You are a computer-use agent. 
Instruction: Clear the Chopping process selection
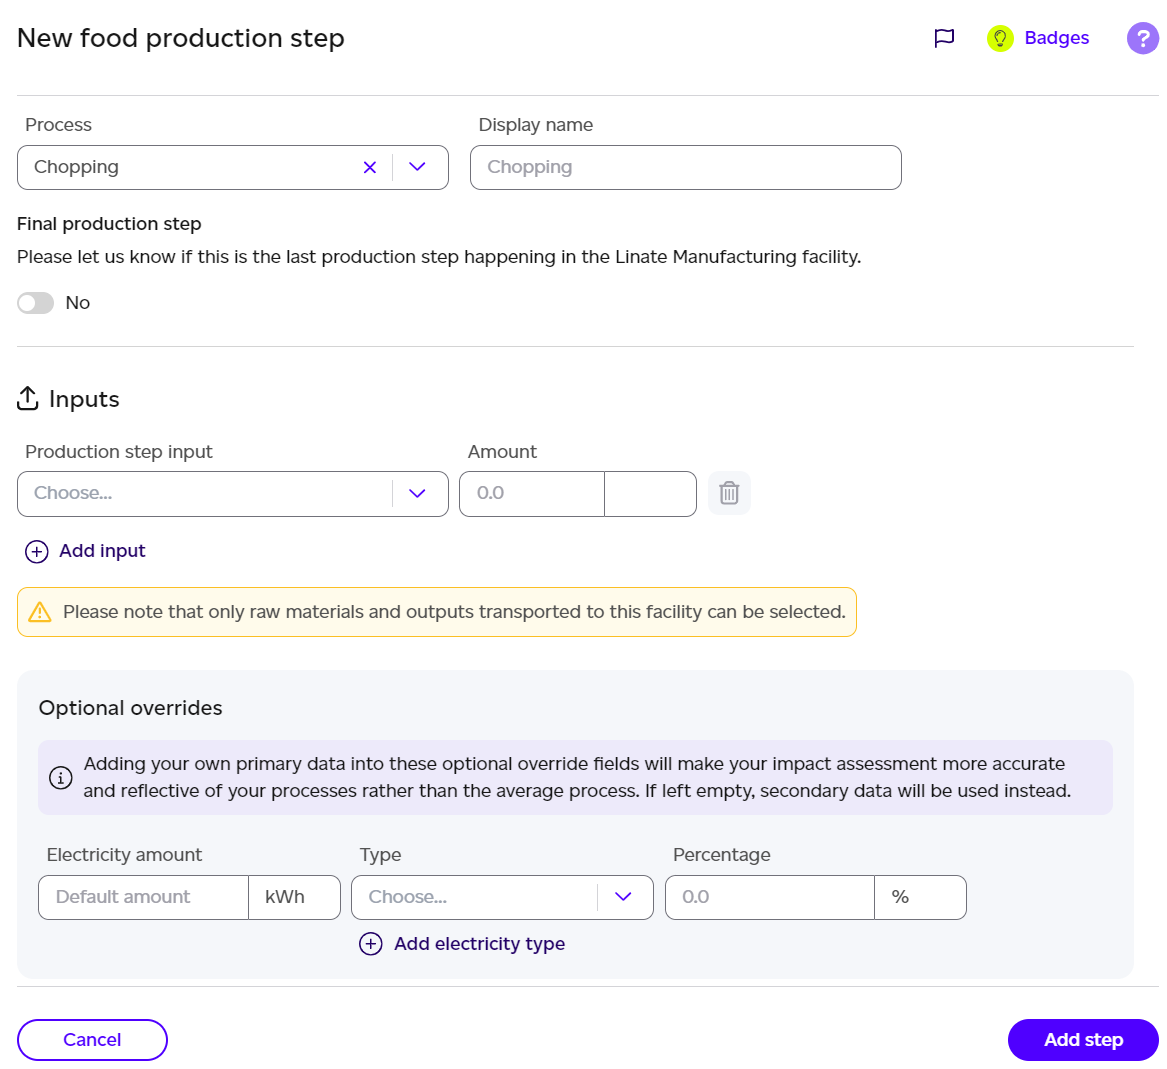370,167
